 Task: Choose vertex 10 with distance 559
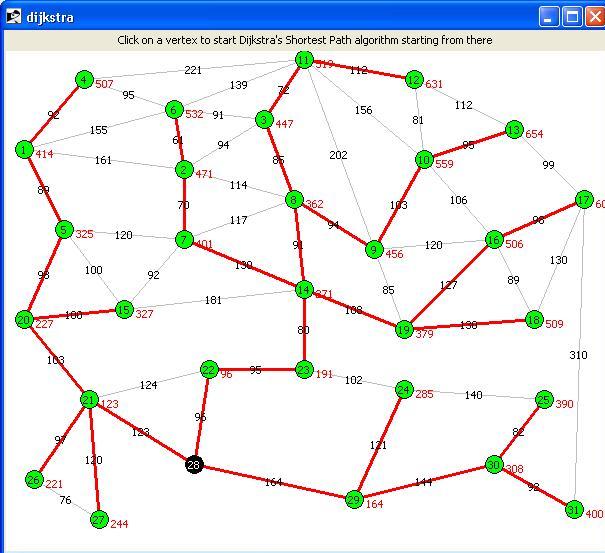coord(424,159)
